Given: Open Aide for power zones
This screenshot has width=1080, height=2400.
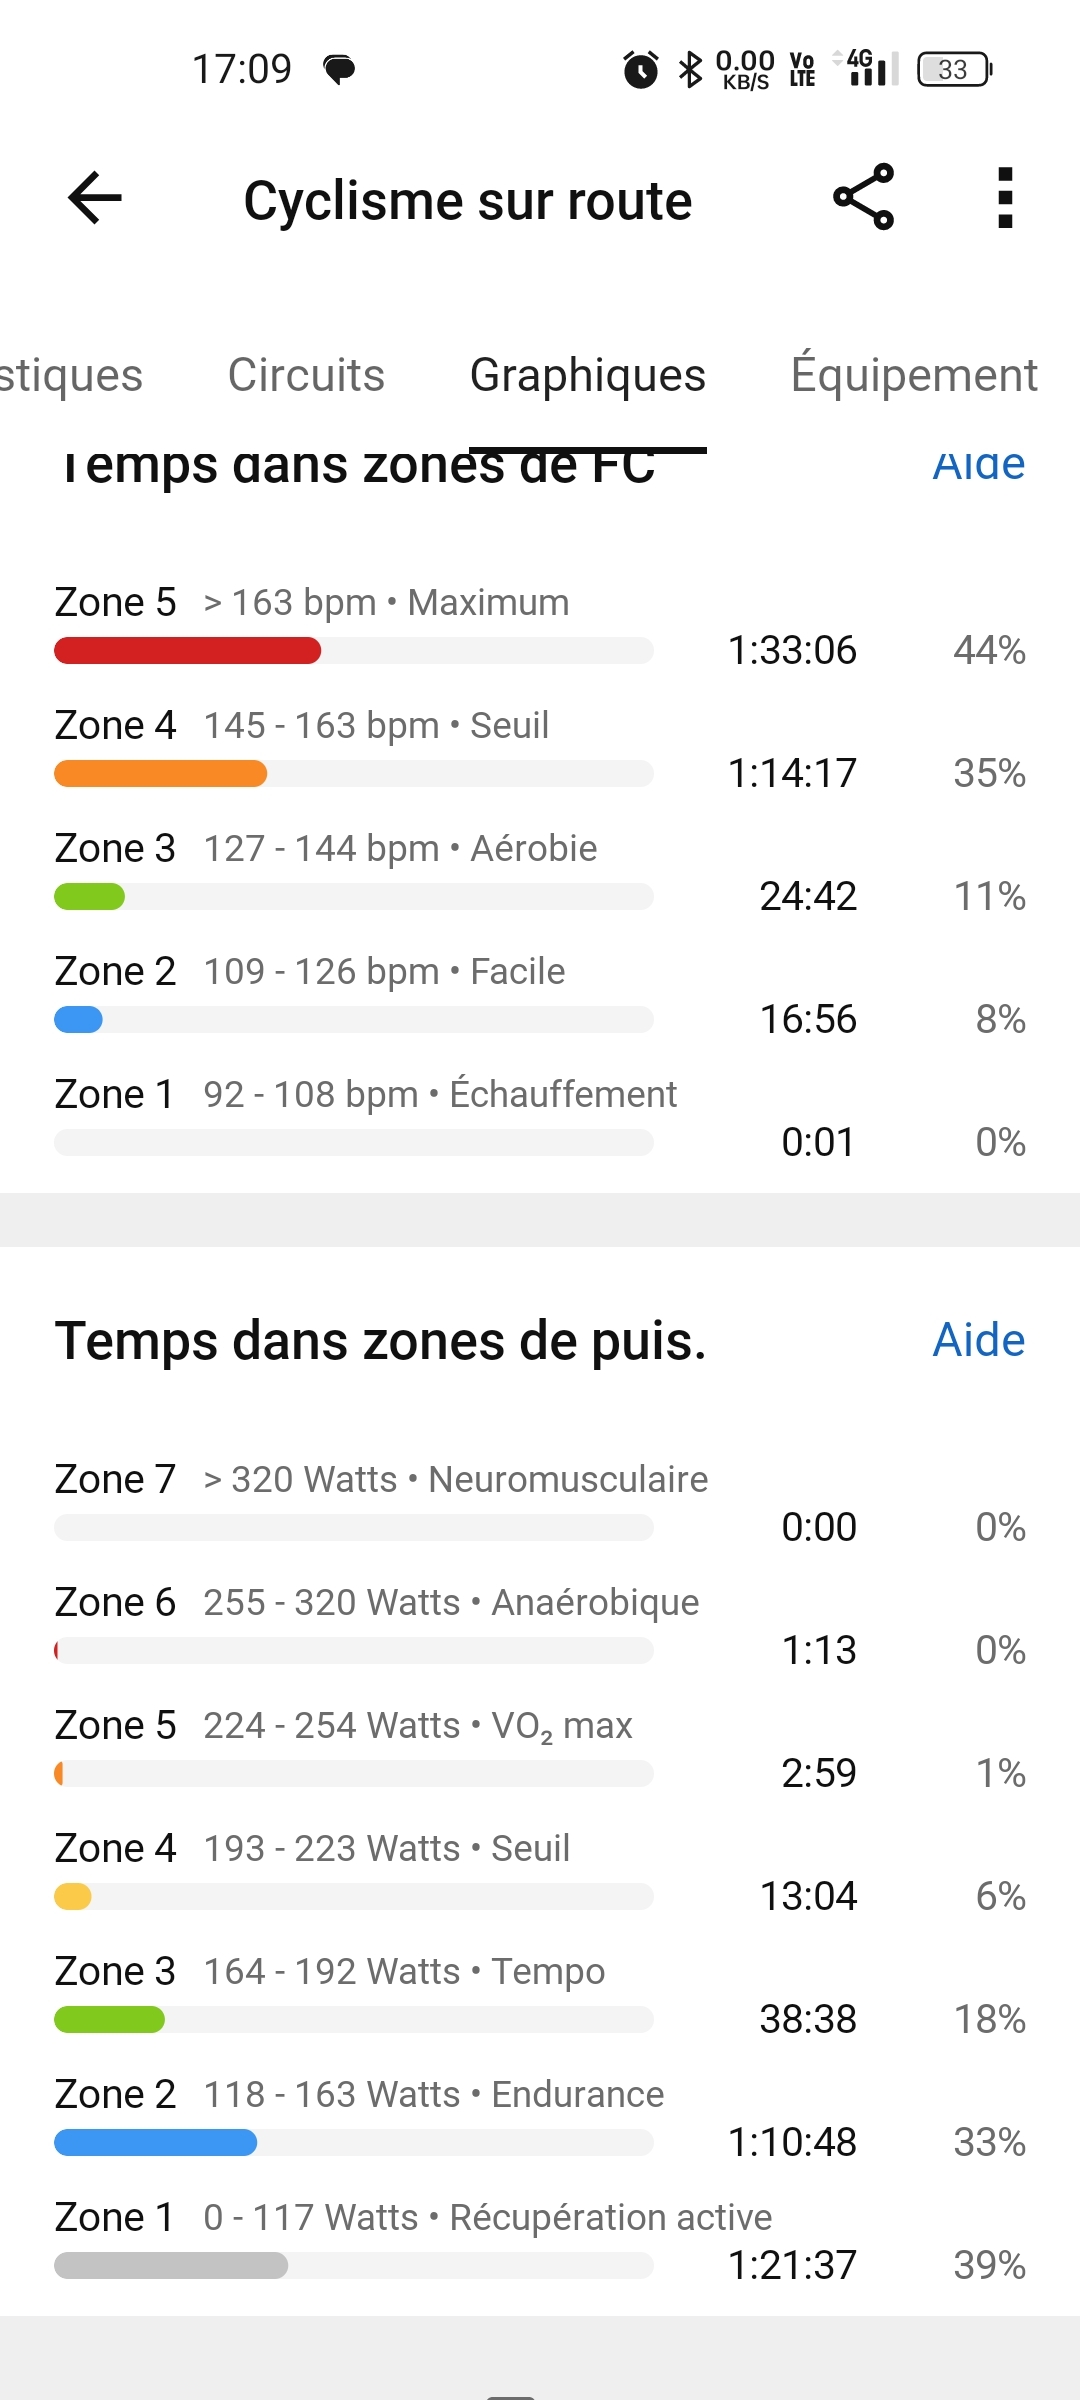Looking at the screenshot, I should point(978,1340).
